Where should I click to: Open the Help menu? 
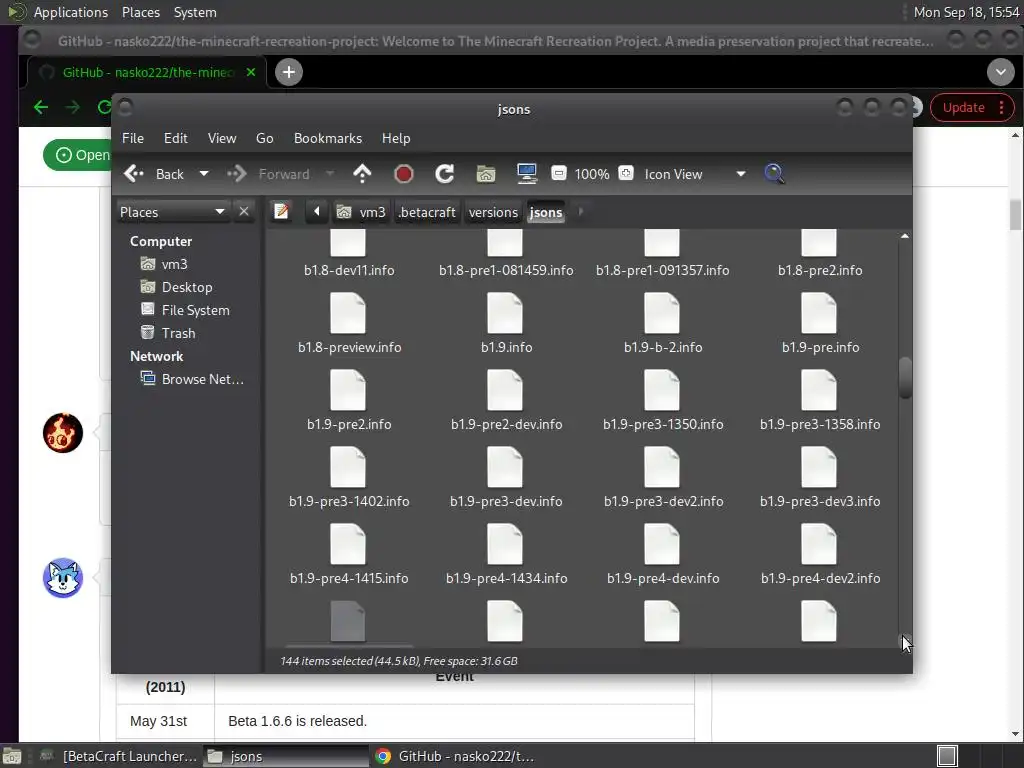point(396,138)
